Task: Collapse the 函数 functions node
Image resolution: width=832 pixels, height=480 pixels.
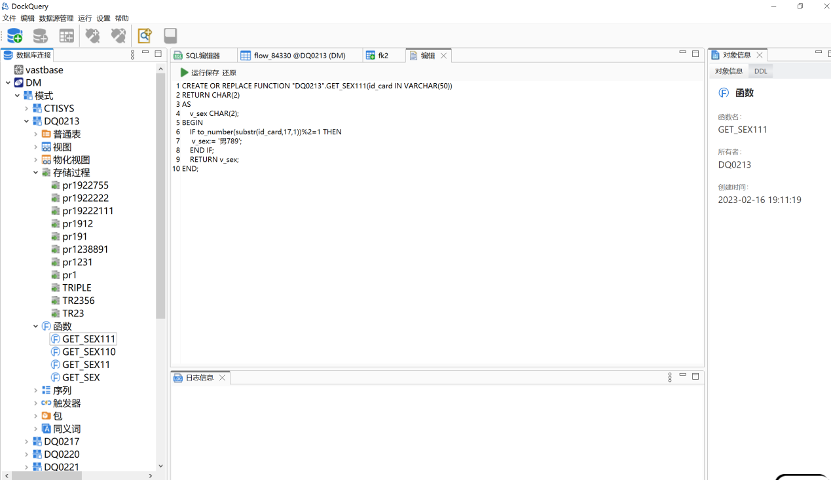Action: click(x=36, y=326)
